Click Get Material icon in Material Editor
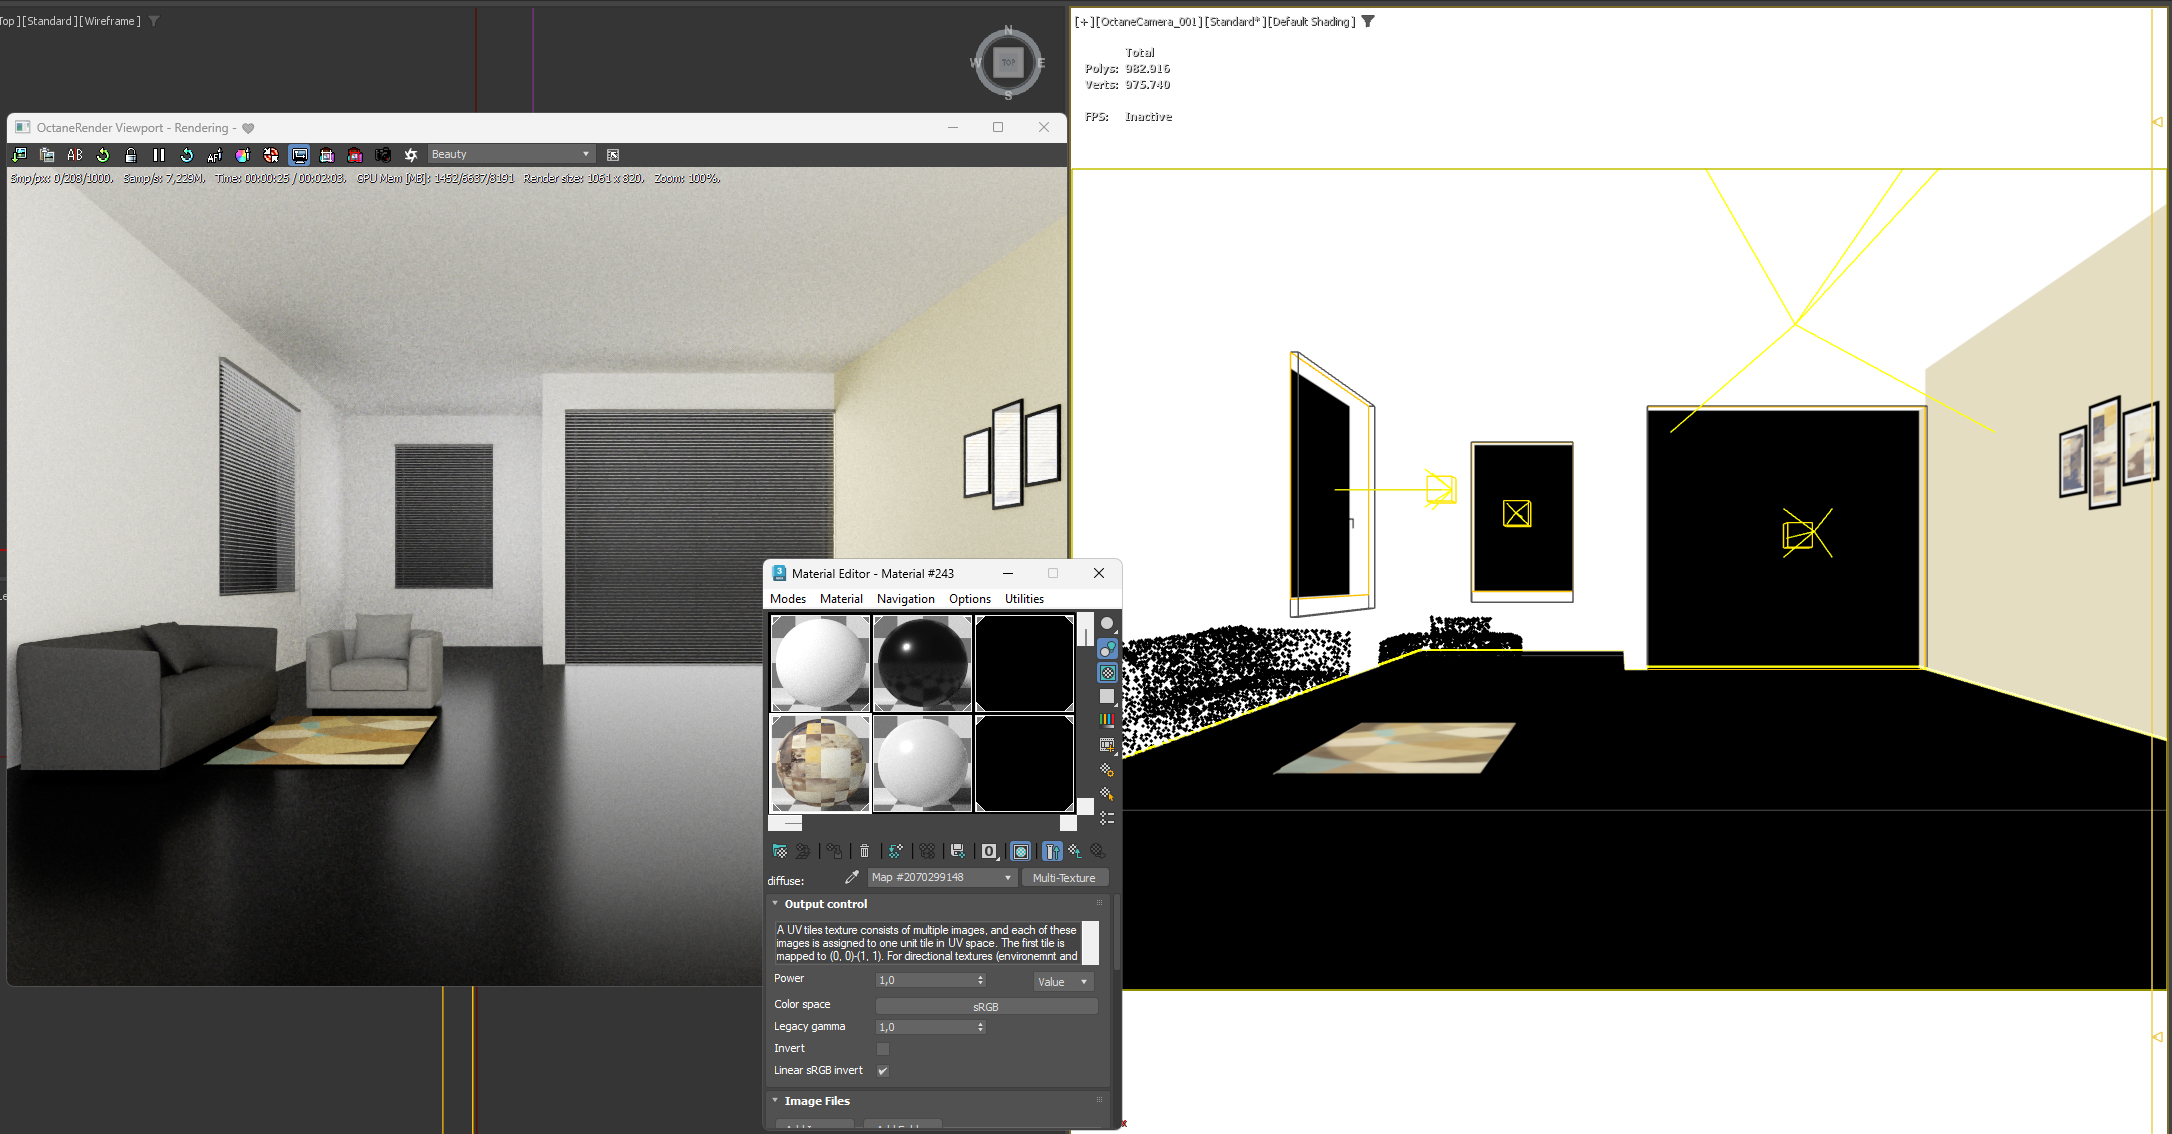The height and width of the screenshot is (1134, 2172). coord(780,851)
